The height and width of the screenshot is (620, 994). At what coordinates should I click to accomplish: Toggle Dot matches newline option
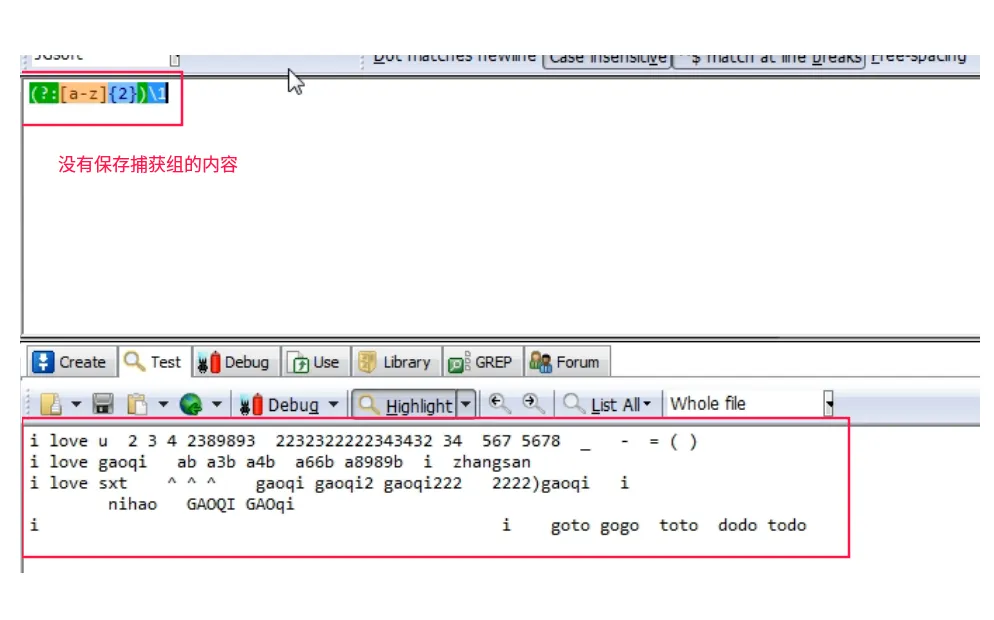(x=454, y=58)
